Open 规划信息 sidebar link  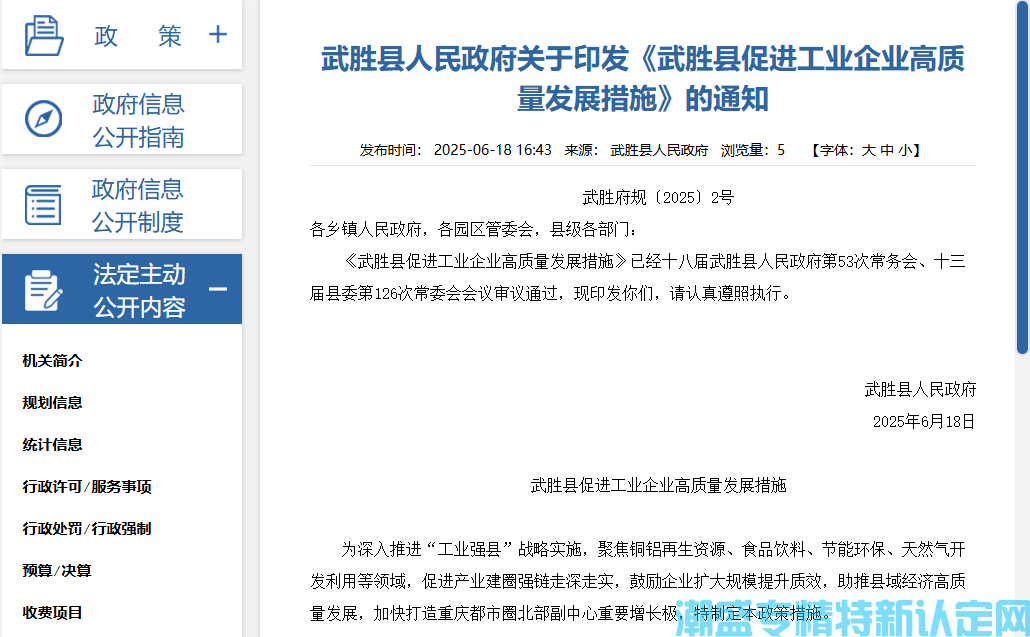point(53,403)
